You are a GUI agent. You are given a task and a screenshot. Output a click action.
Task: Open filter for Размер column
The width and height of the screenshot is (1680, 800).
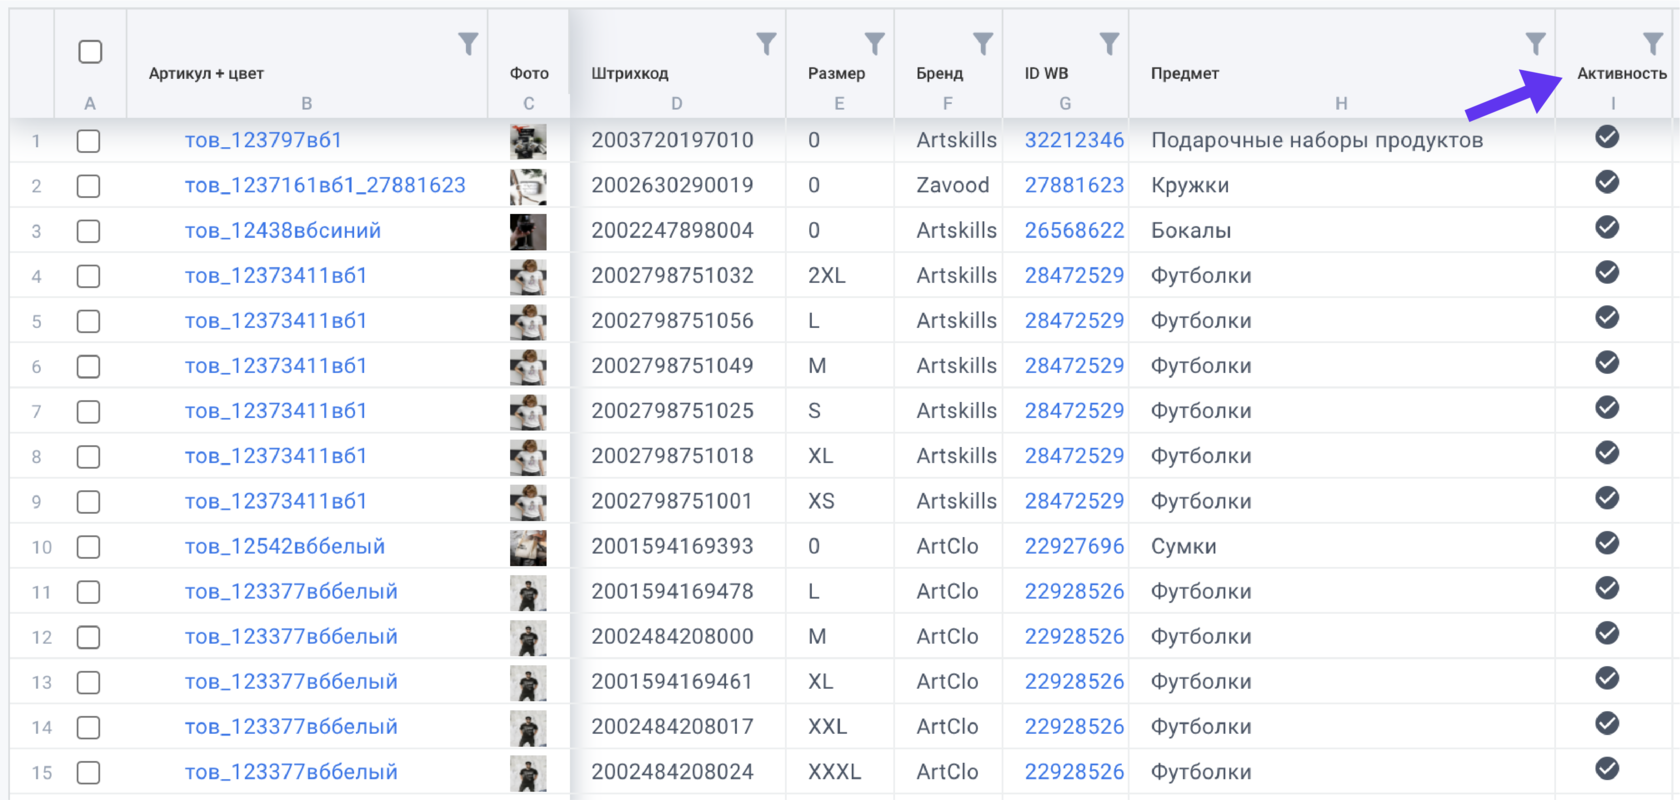(x=875, y=44)
